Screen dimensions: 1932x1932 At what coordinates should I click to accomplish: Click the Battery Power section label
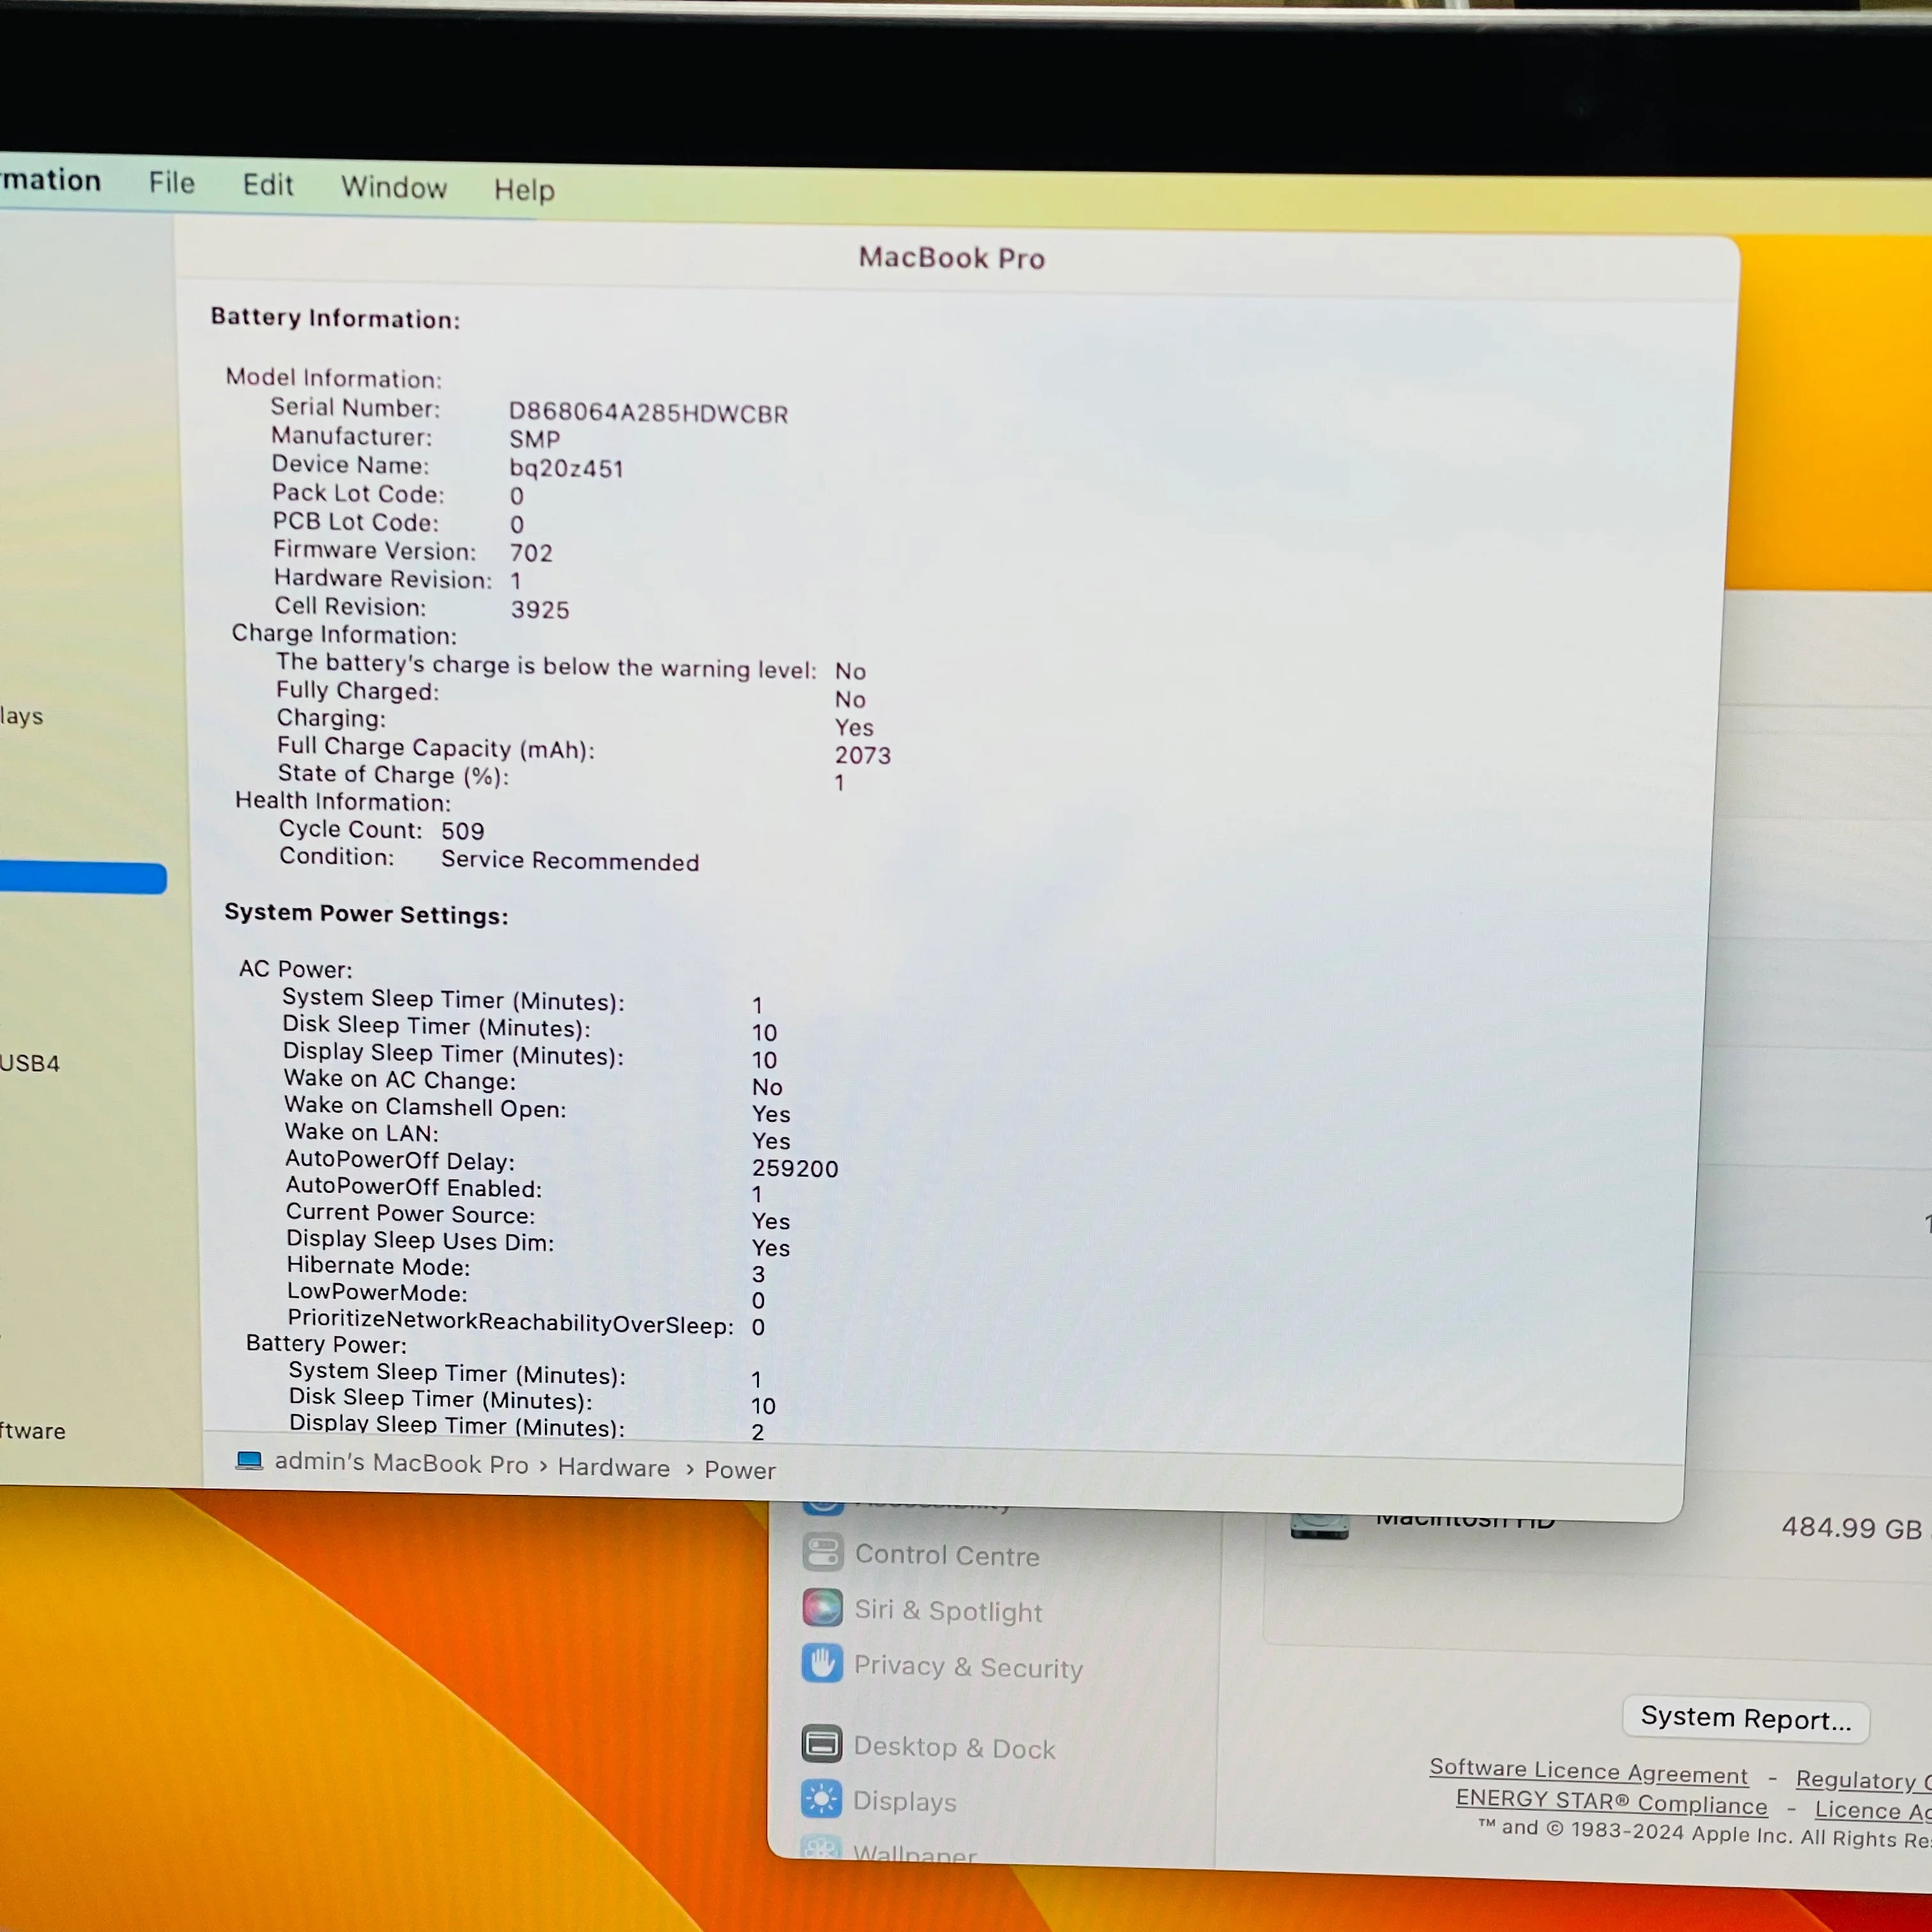click(x=326, y=1344)
